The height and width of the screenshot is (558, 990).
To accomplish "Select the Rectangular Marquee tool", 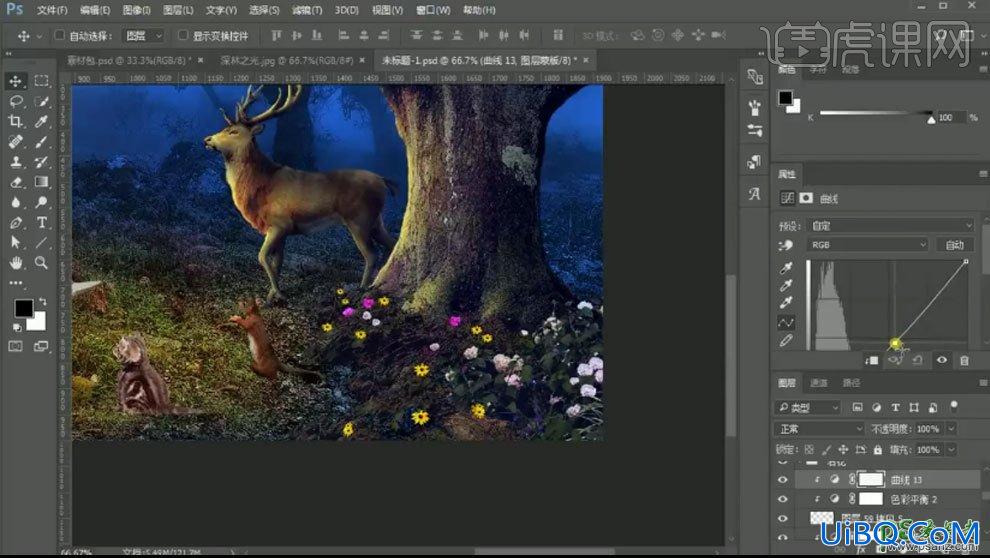I will click(42, 81).
